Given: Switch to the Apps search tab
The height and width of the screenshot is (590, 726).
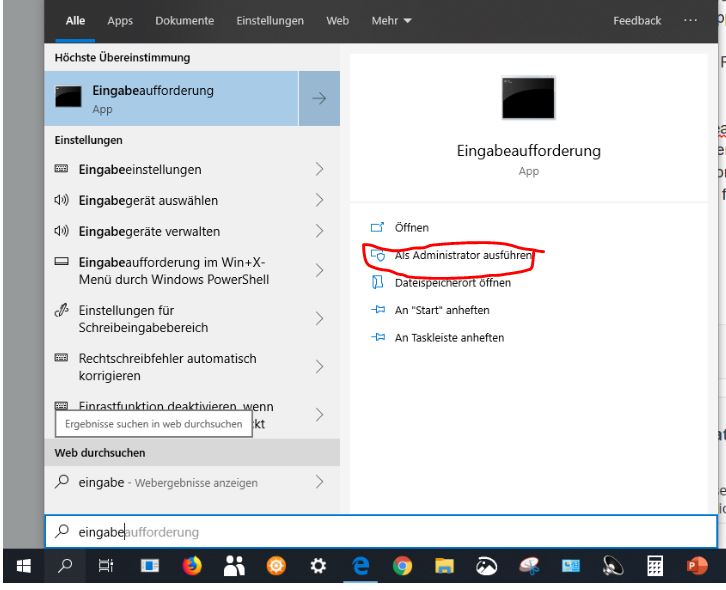Looking at the screenshot, I should pos(120,21).
